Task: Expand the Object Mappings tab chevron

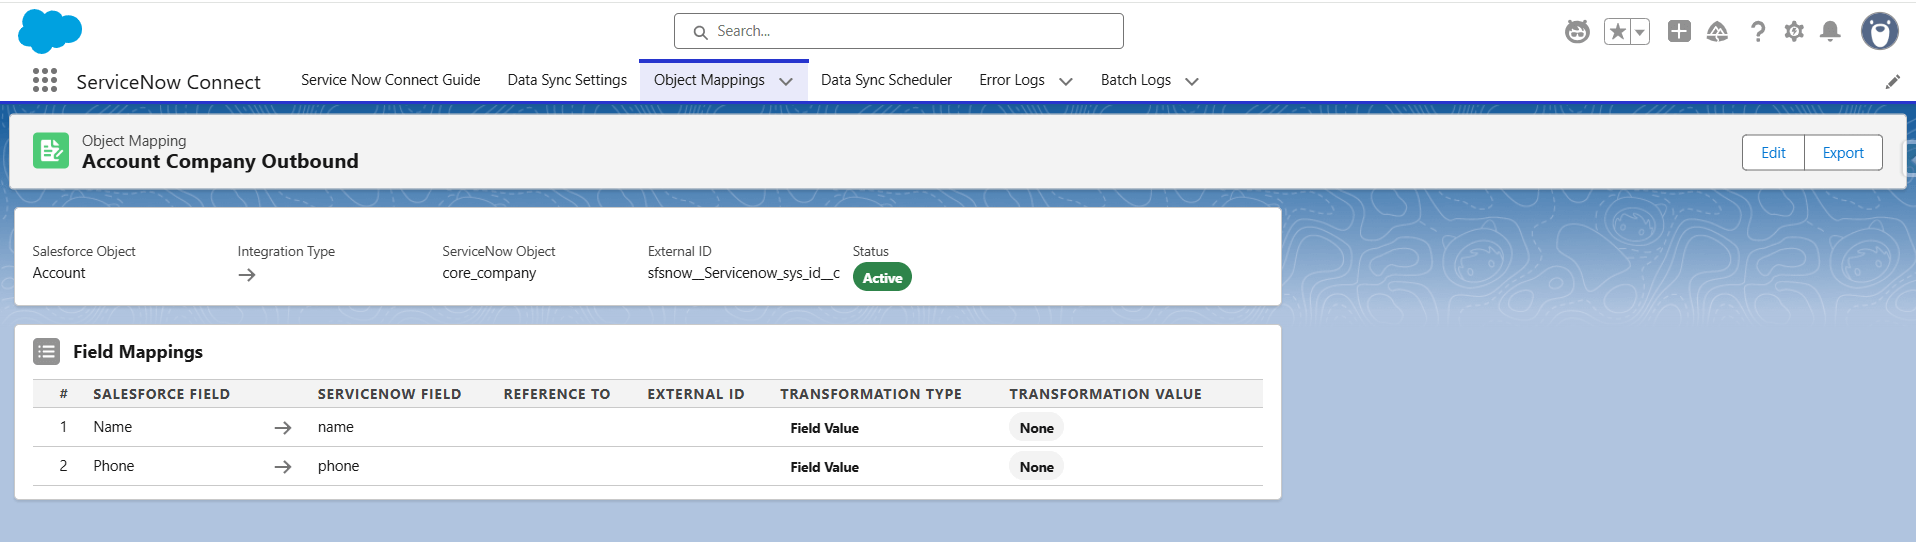Action: pos(786,82)
